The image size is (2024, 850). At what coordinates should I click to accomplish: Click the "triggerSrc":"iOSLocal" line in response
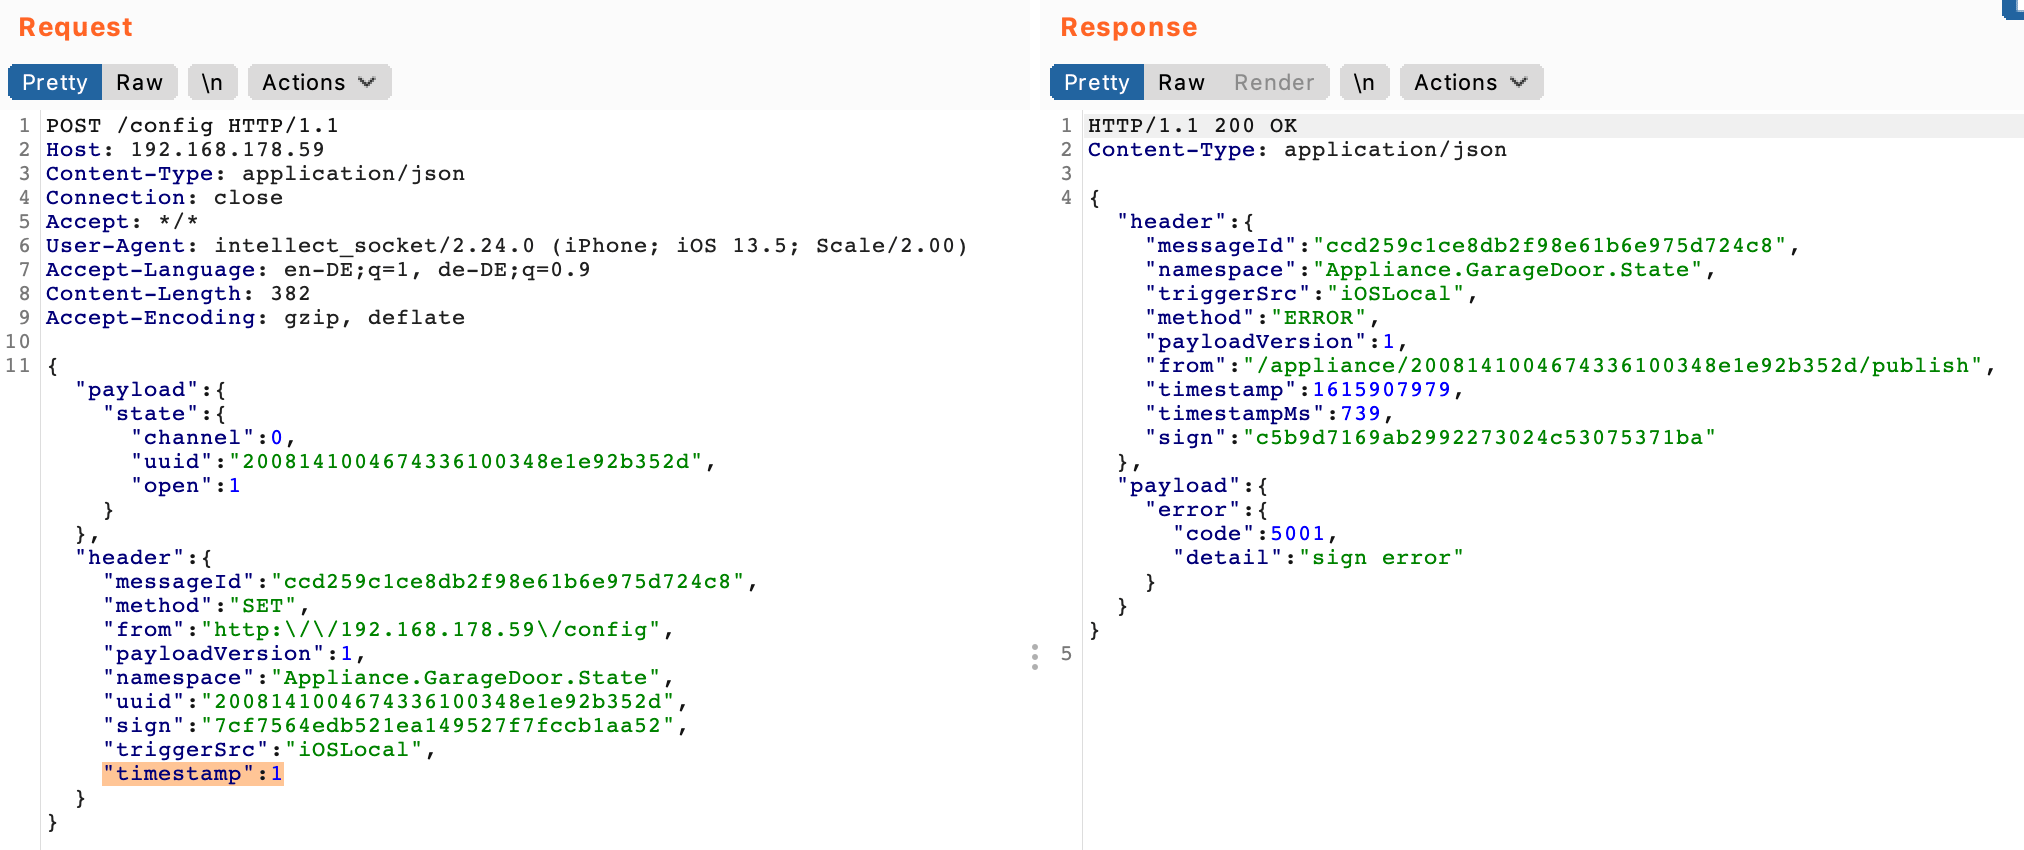coord(1311,294)
